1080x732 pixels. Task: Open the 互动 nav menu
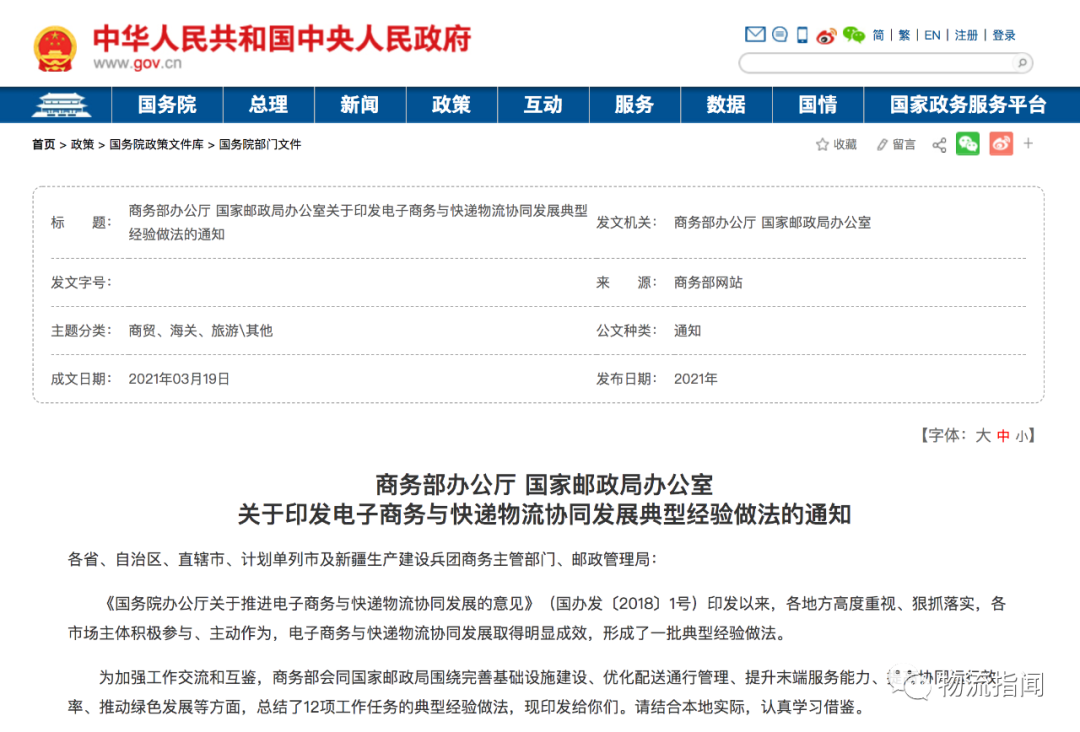click(x=543, y=105)
